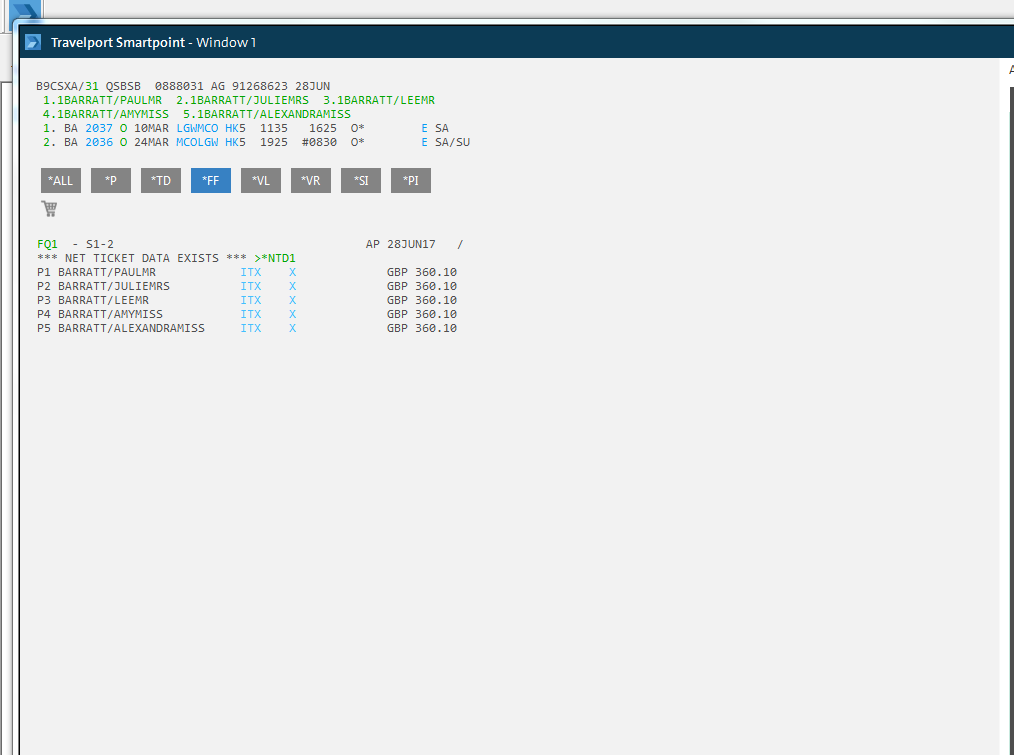
Task: Click the *VL vendor locator button
Action: click(261, 181)
